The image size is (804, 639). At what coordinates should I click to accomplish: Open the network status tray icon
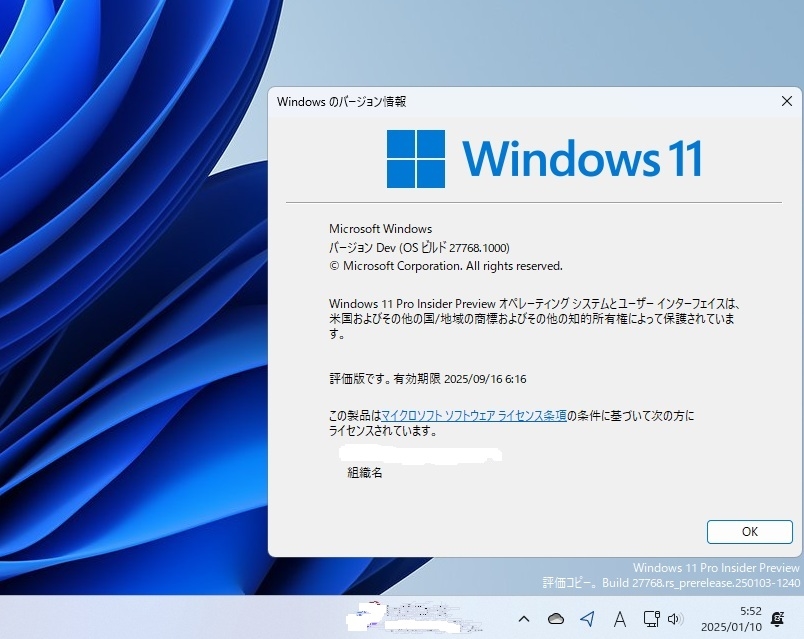[x=652, y=619]
